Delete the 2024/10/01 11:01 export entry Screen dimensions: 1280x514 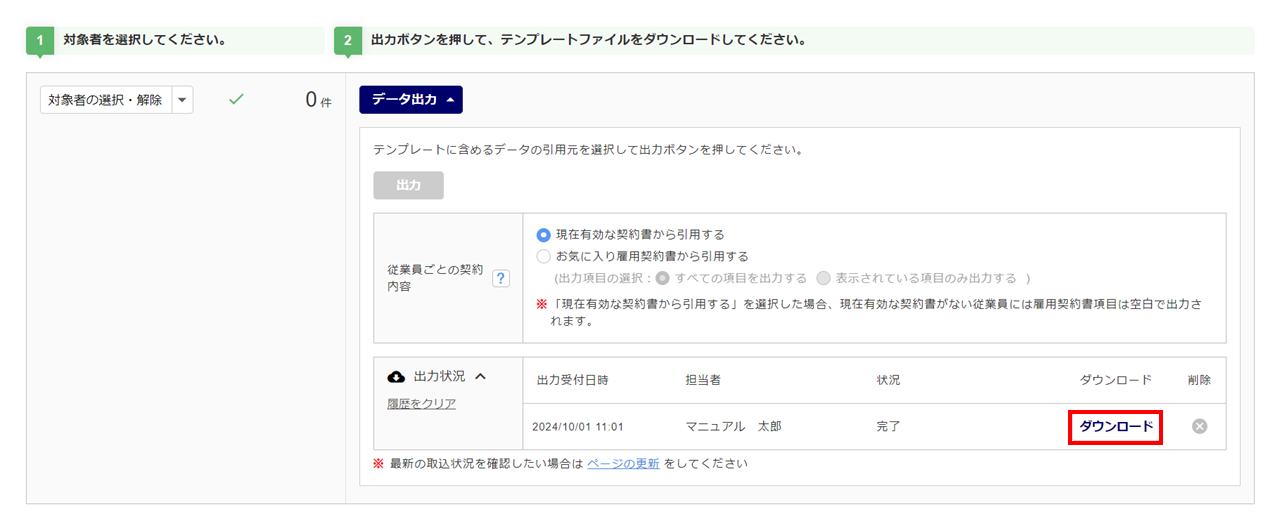pos(1199,426)
